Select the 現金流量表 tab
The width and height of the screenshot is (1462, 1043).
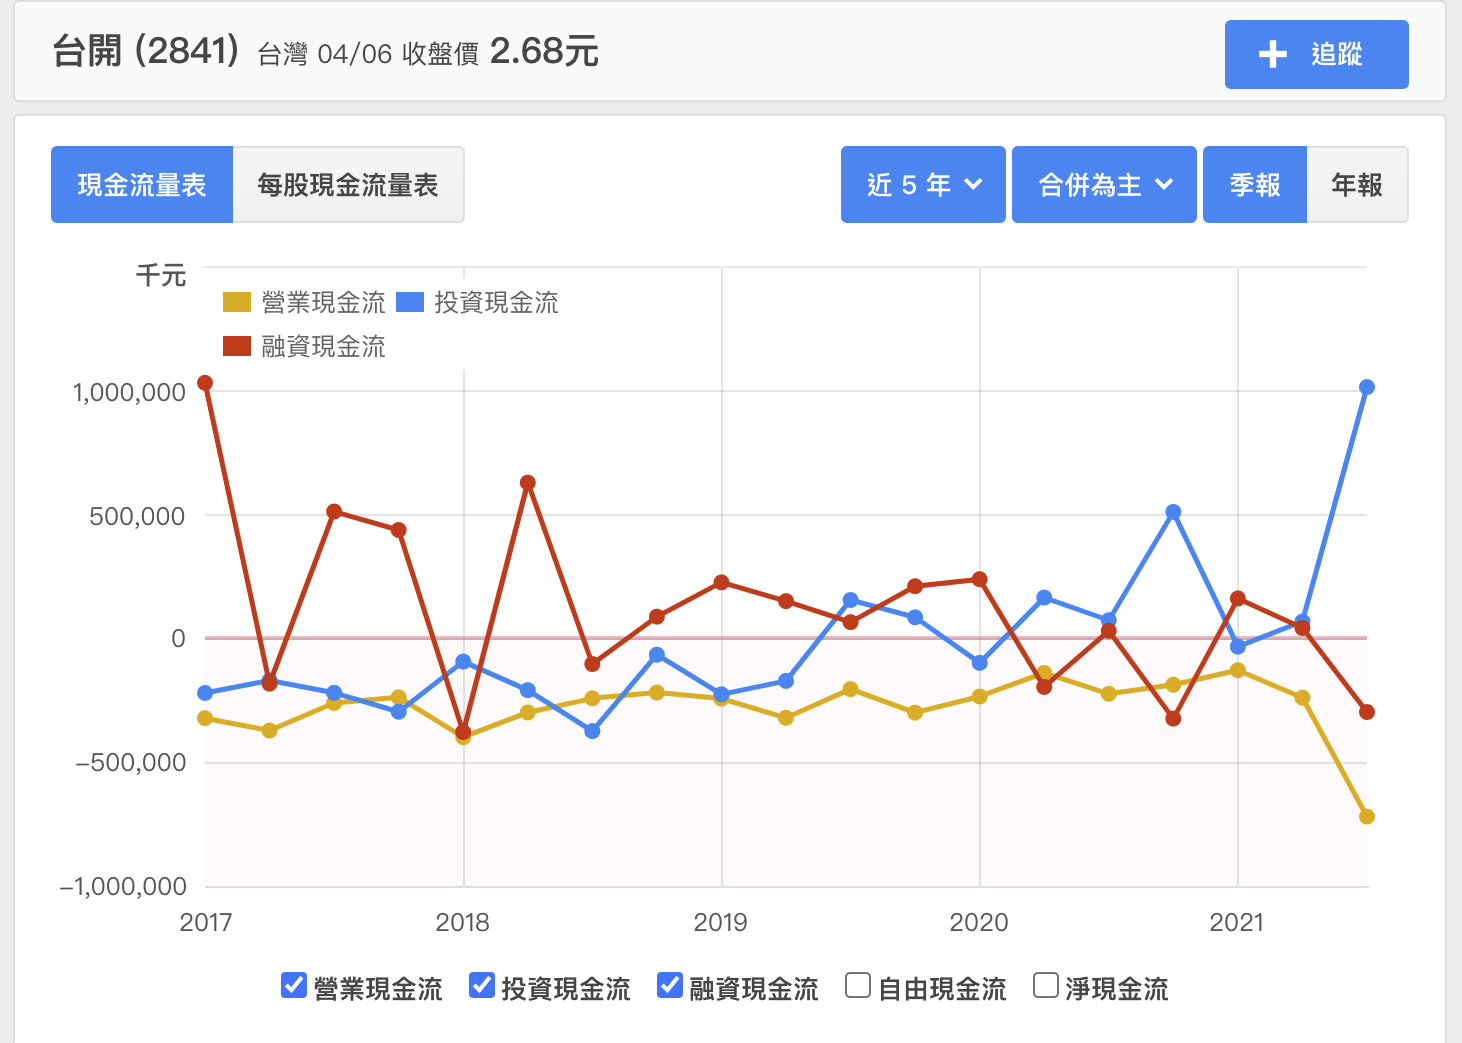point(141,184)
